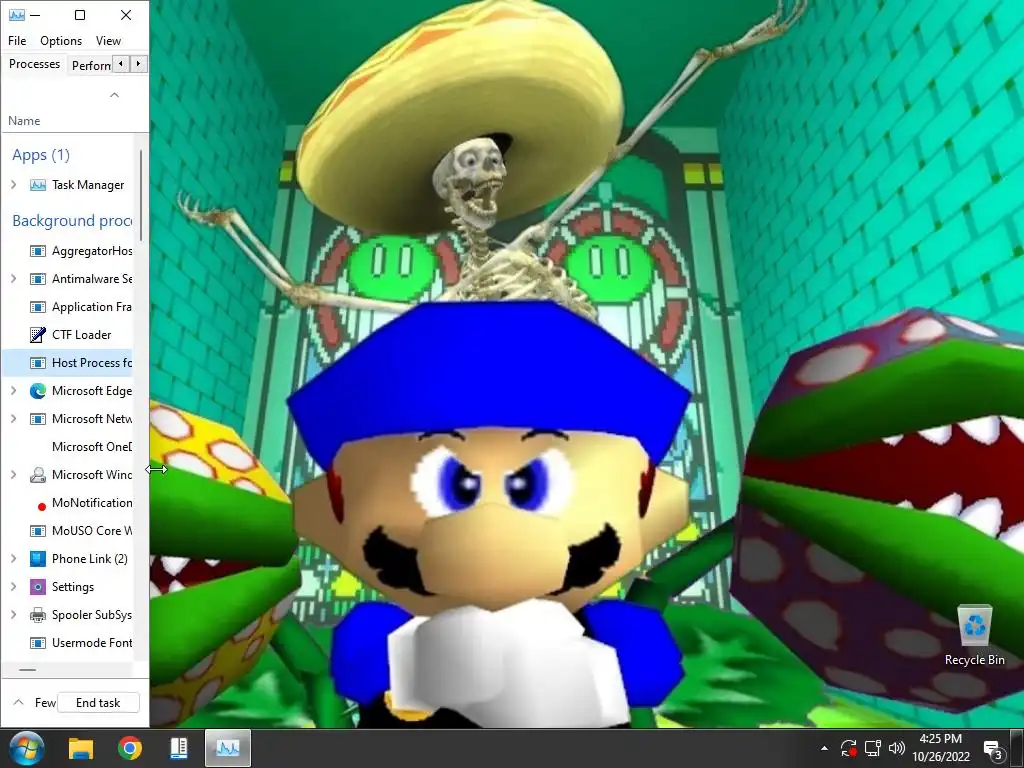The width and height of the screenshot is (1024, 768).
Task: Select the Microsoft OneDrive process row
Action: point(69,447)
